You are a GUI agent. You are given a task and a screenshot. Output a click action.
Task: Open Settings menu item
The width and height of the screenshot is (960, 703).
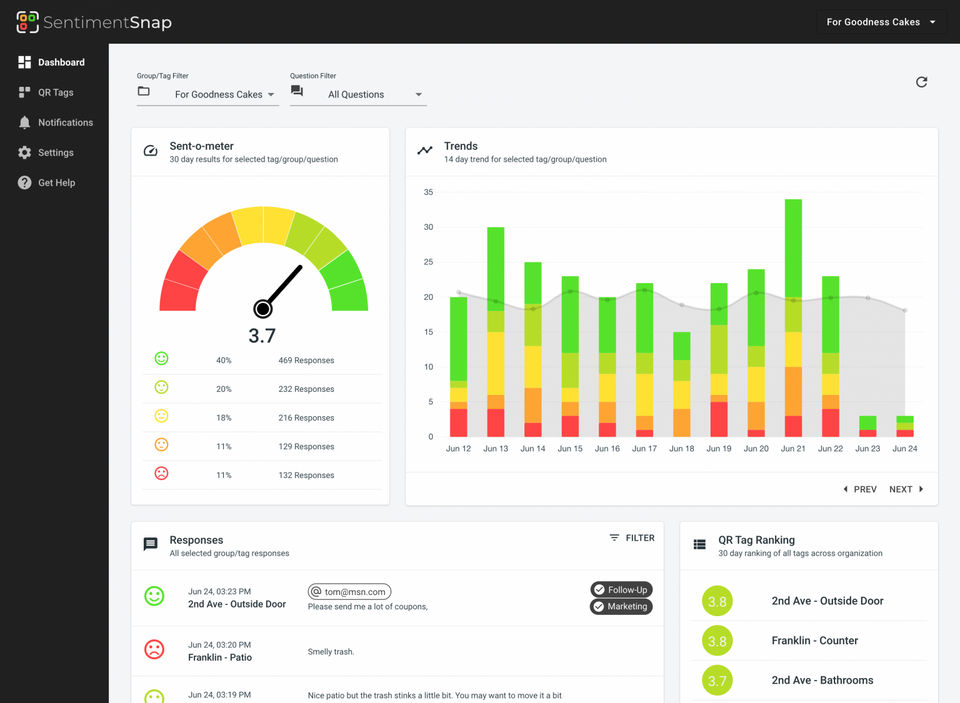click(x=54, y=152)
